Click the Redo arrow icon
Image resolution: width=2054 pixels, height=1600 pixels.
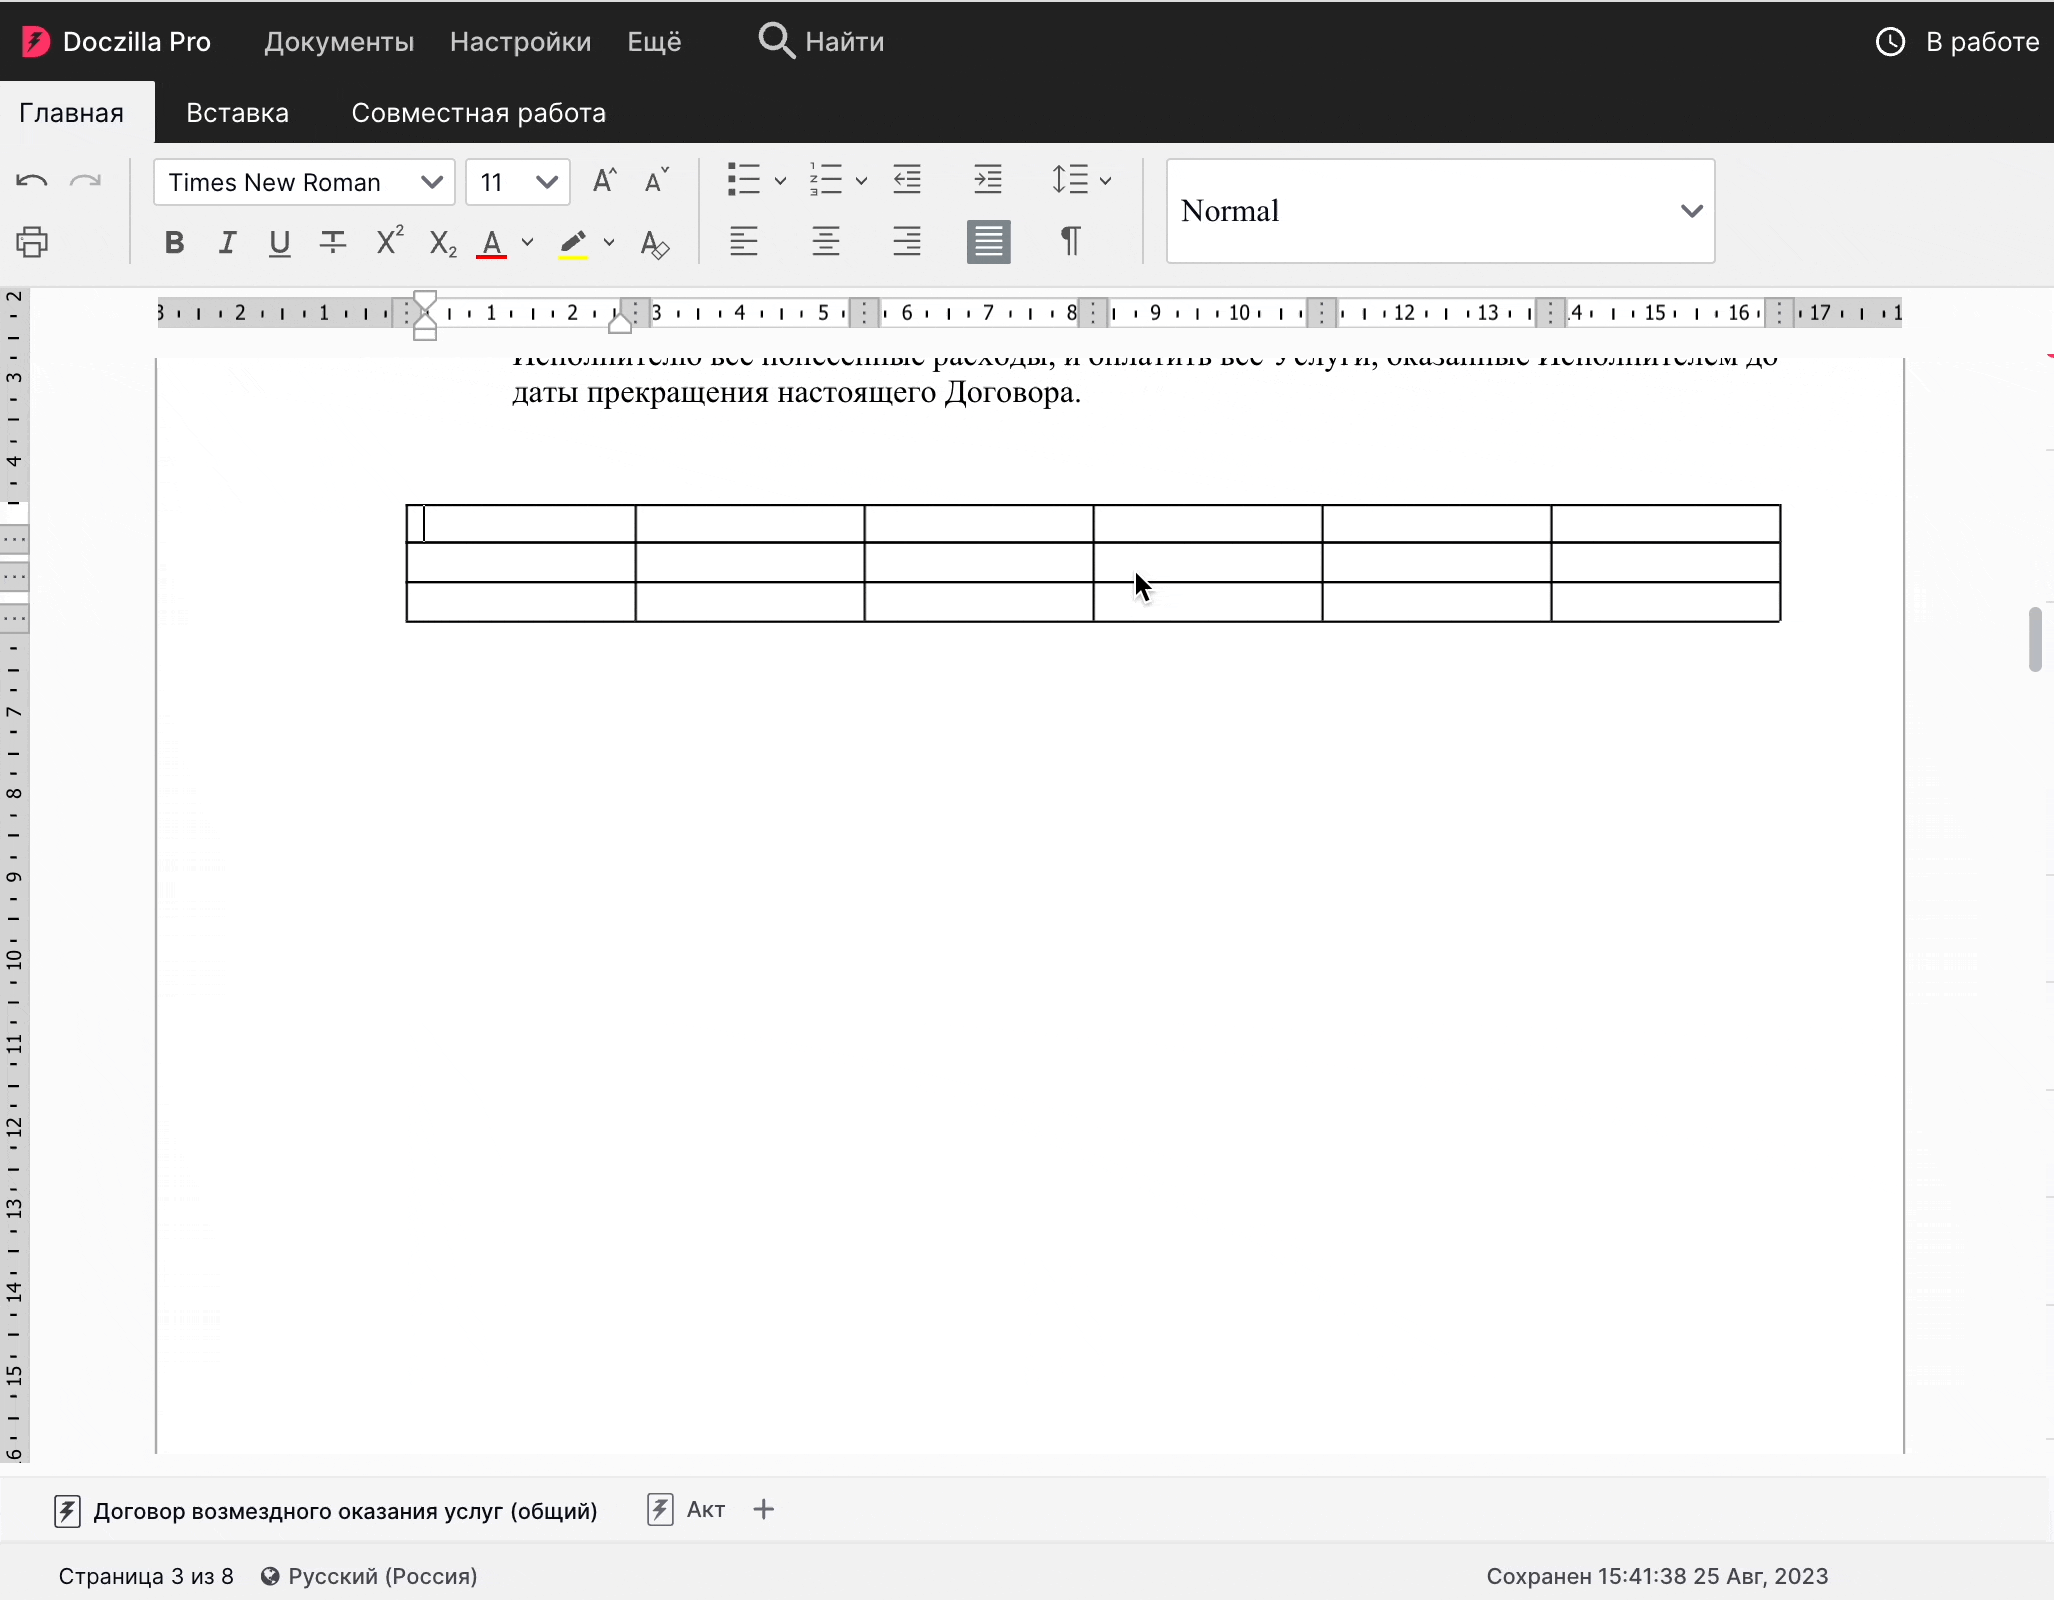pos(86,181)
